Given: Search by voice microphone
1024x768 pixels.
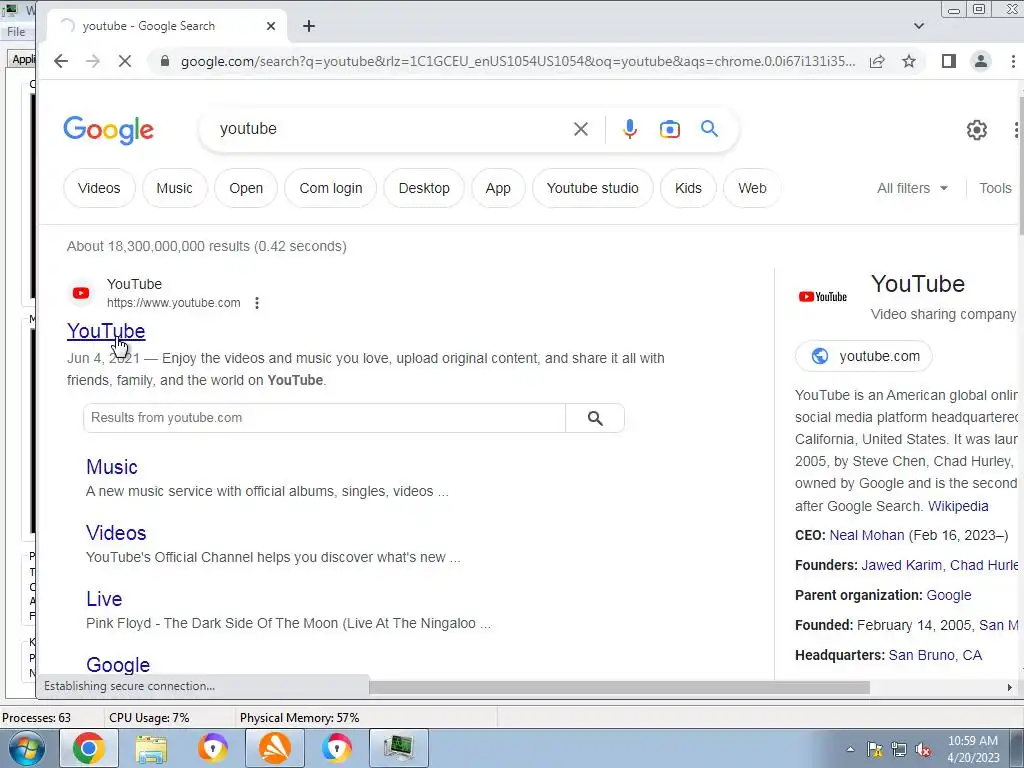Looking at the screenshot, I should point(630,129).
